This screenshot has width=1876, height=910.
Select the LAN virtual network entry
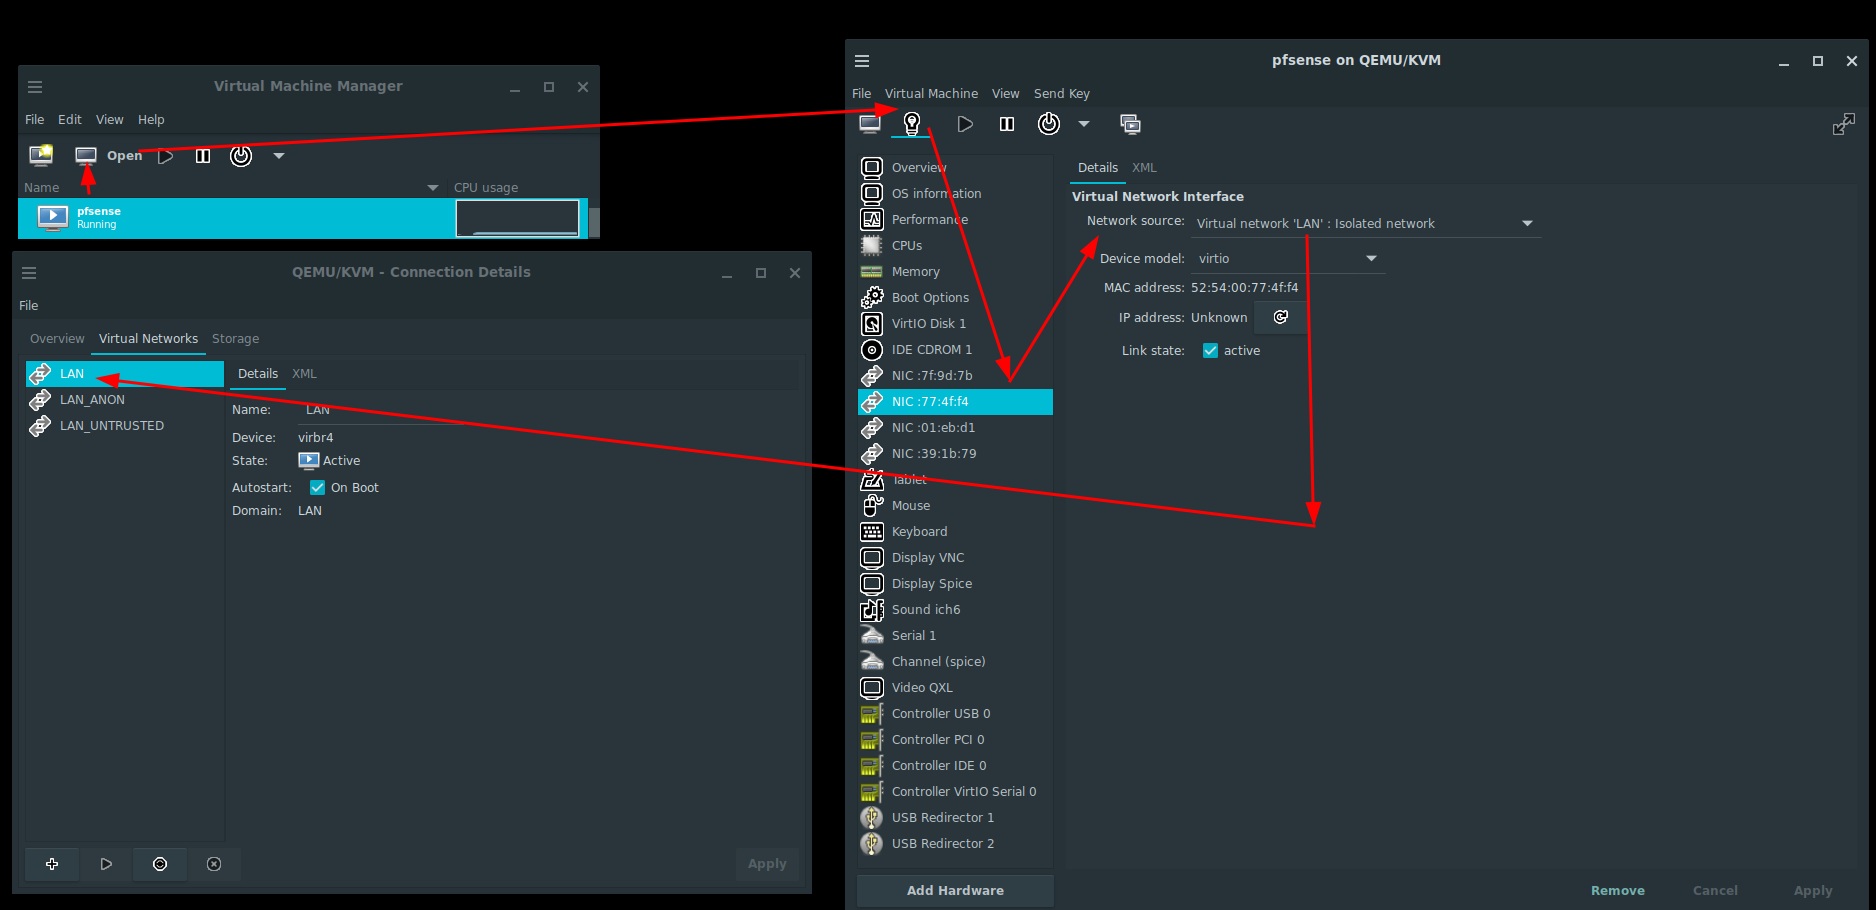pyautogui.click(x=125, y=374)
